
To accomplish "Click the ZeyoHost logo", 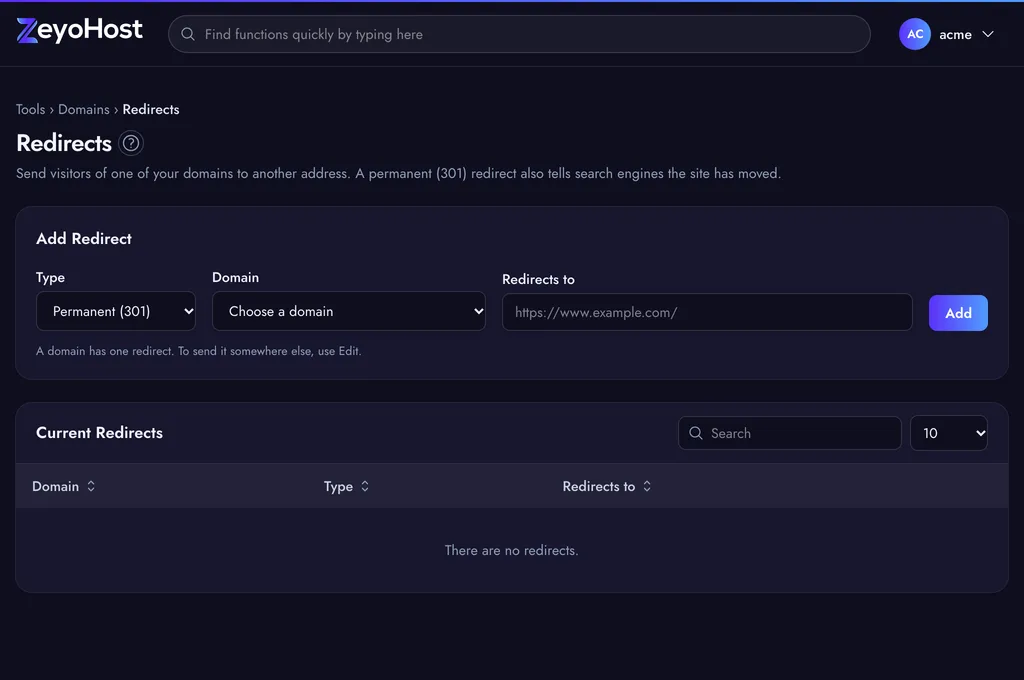I will click(79, 30).
